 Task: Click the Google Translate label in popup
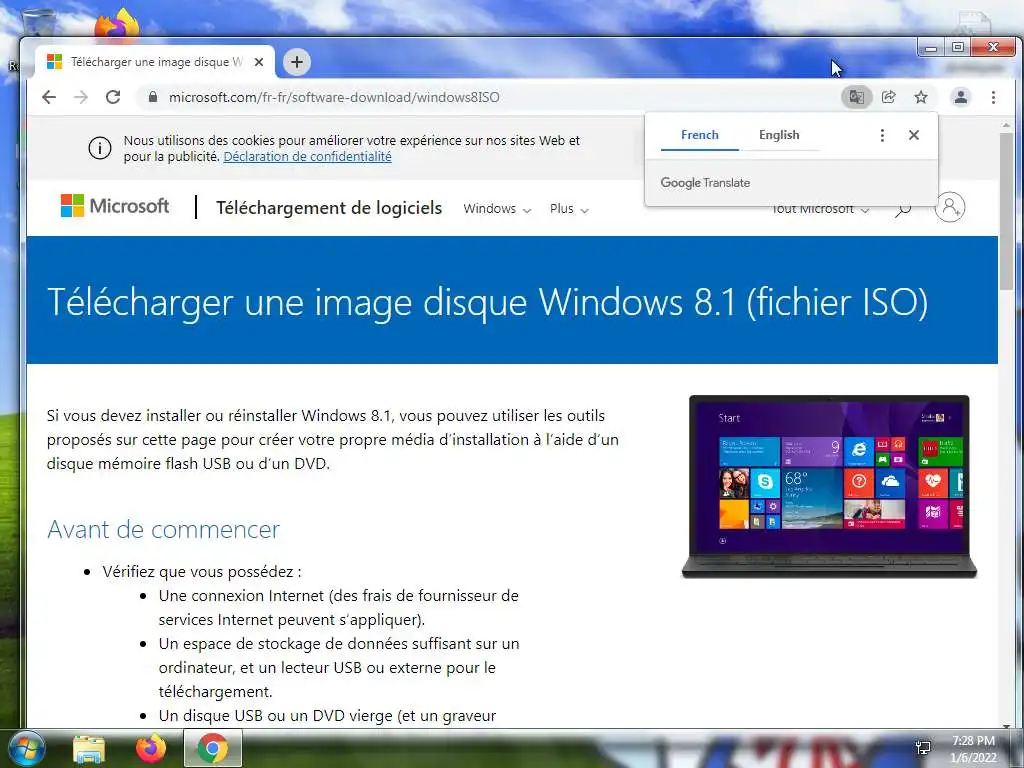coord(705,183)
